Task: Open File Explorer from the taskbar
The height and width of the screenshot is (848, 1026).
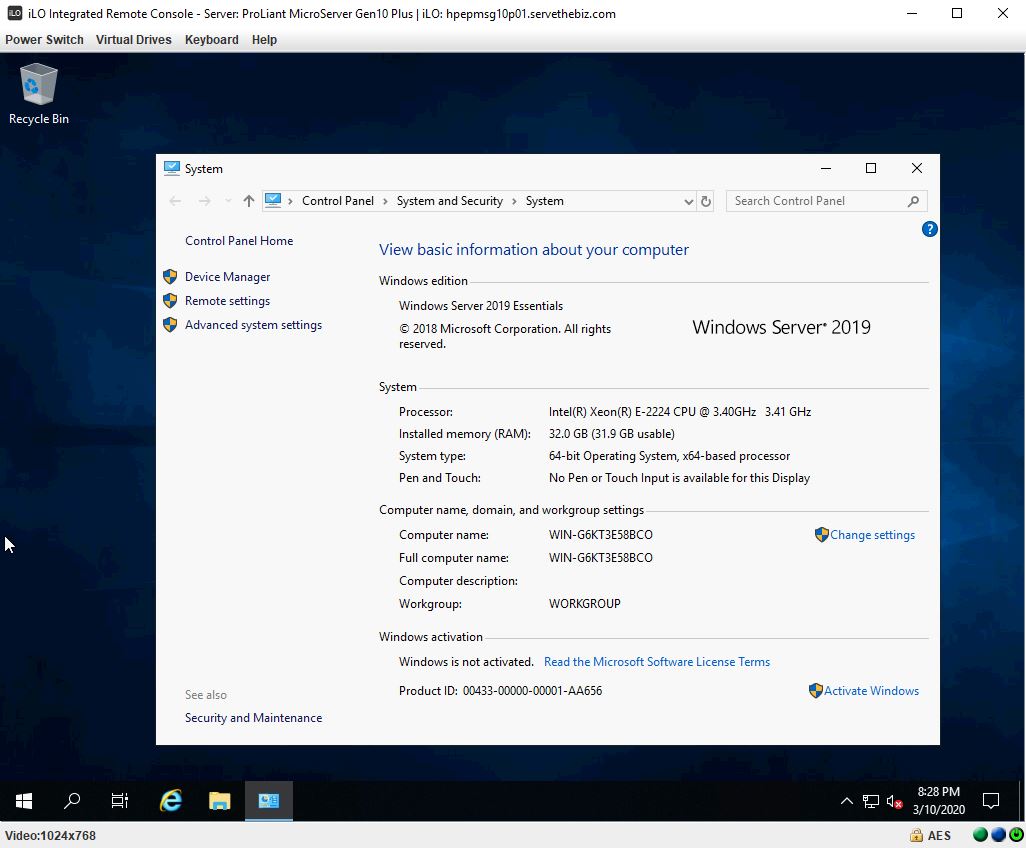Action: point(220,801)
